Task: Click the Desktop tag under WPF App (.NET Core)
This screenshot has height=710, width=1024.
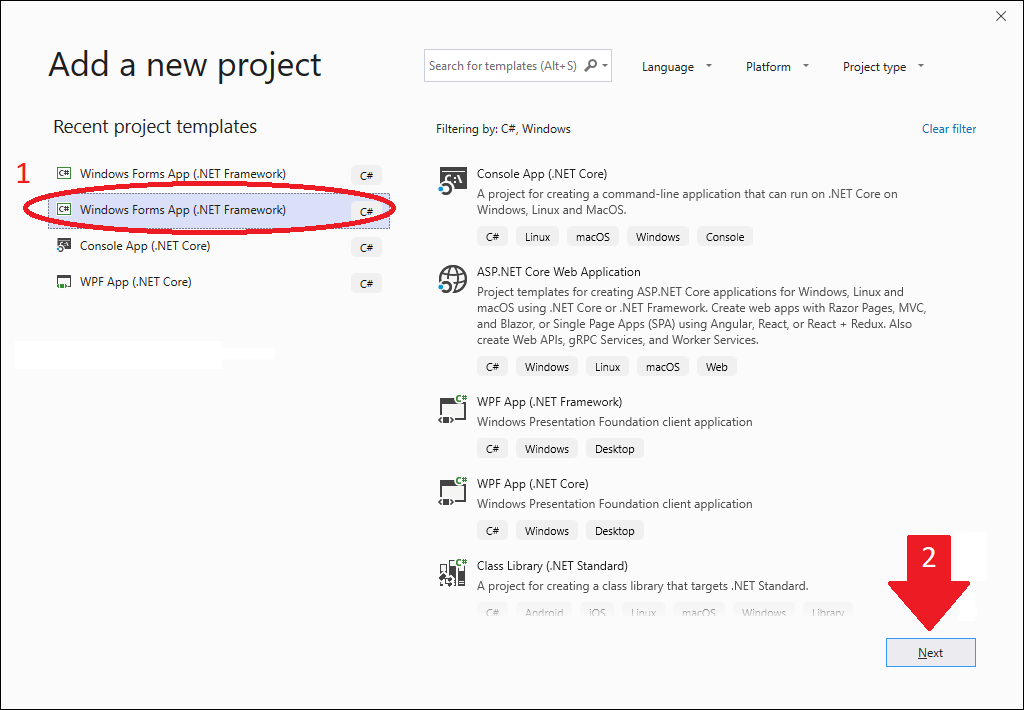Action: [615, 531]
